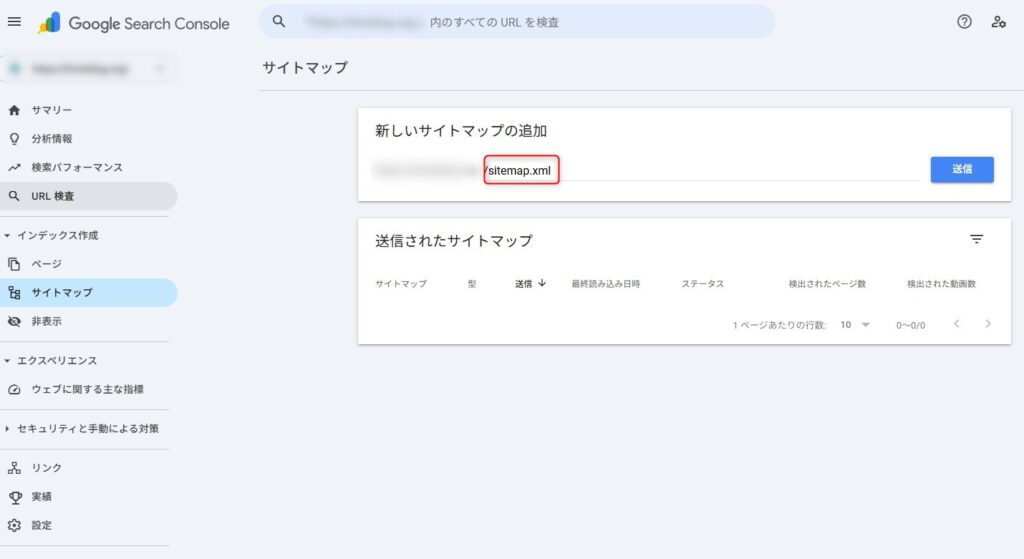Click the Google Search Console logo

(x=134, y=23)
